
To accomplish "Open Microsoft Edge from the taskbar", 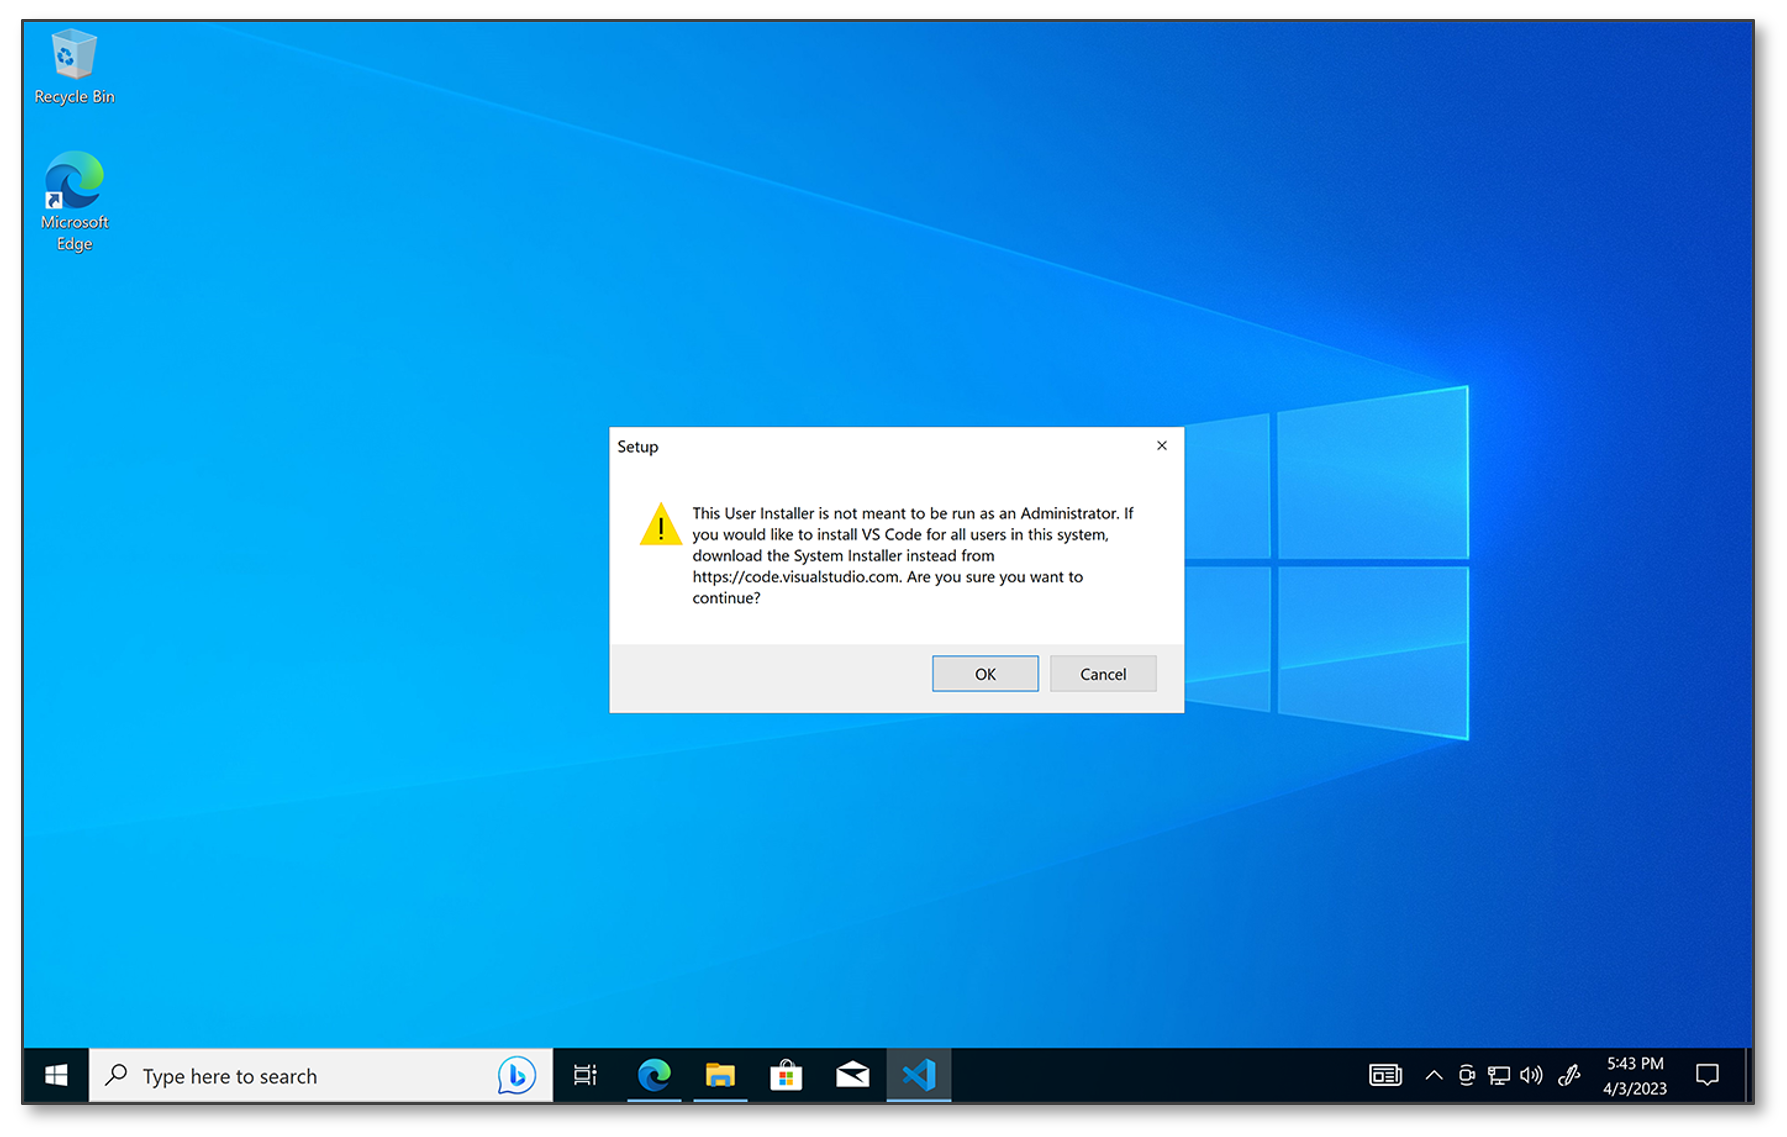I will [653, 1075].
